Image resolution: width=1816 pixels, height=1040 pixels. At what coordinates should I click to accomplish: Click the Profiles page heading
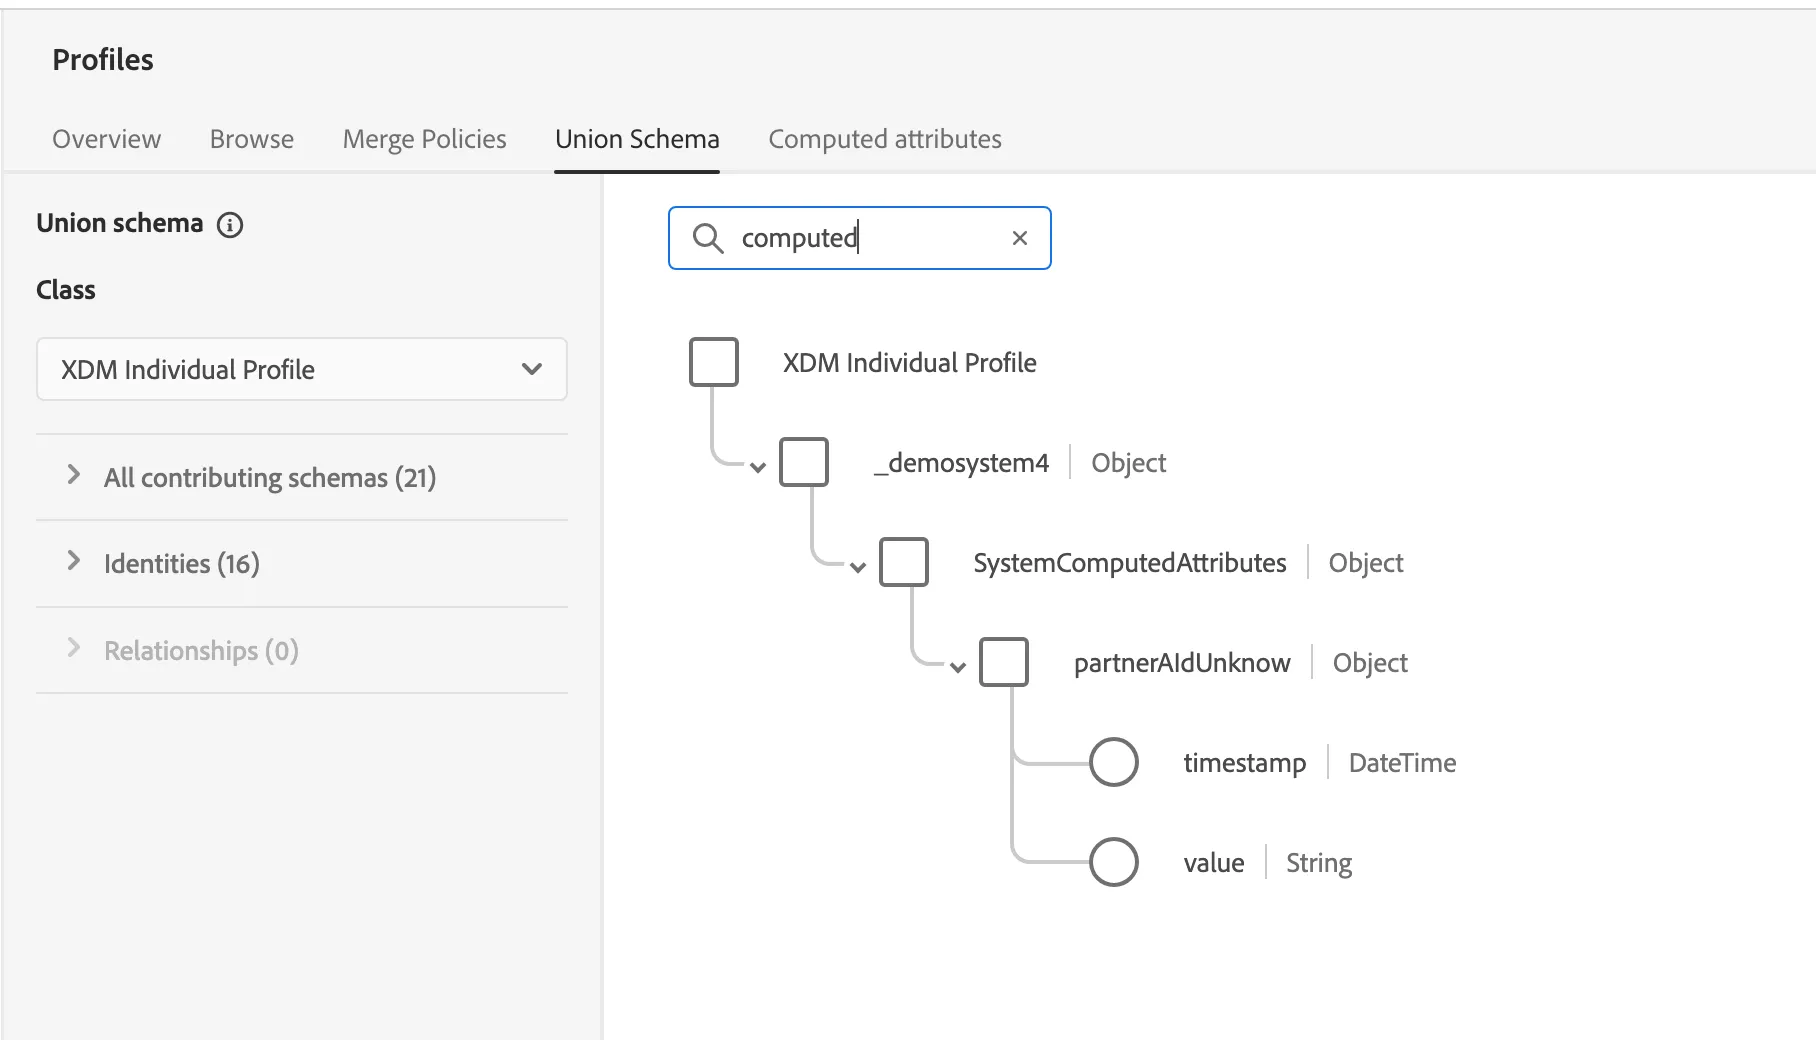103,60
